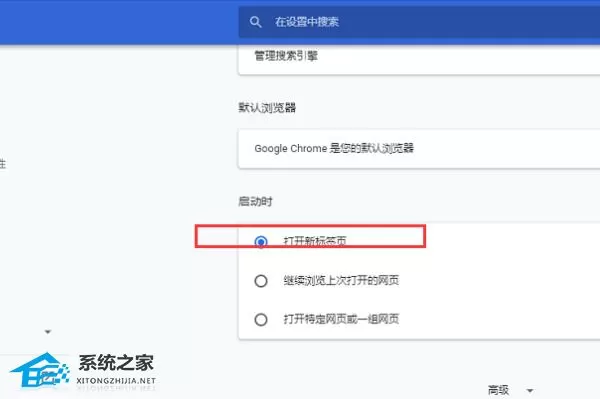The width and height of the screenshot is (600, 399).
Task: Select the 打开新标签页 radio button
Action: click(x=261, y=242)
